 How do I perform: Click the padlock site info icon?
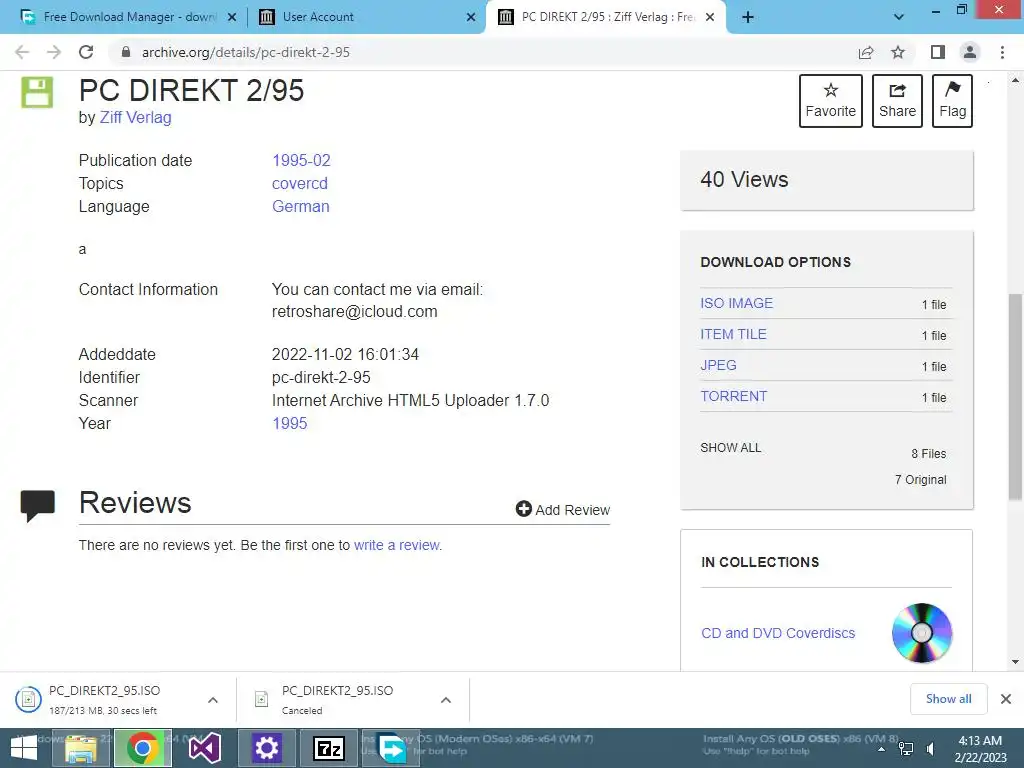point(126,52)
